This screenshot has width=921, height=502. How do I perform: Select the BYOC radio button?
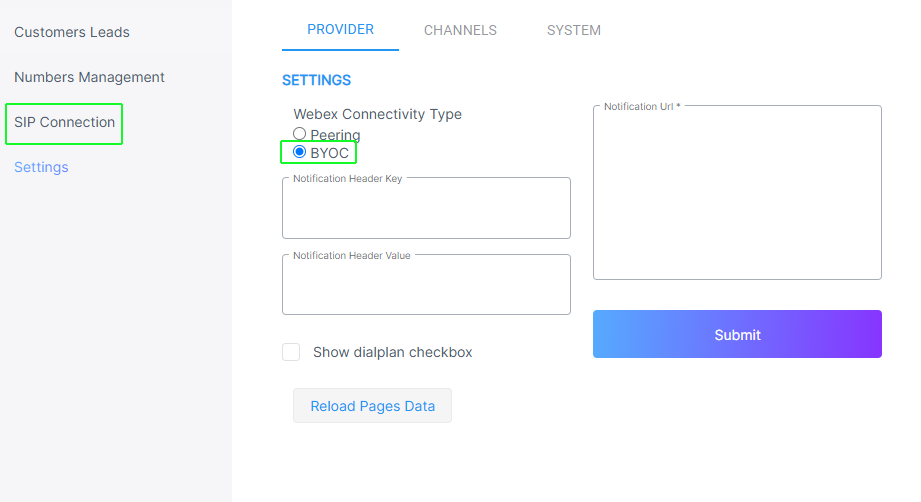point(300,152)
